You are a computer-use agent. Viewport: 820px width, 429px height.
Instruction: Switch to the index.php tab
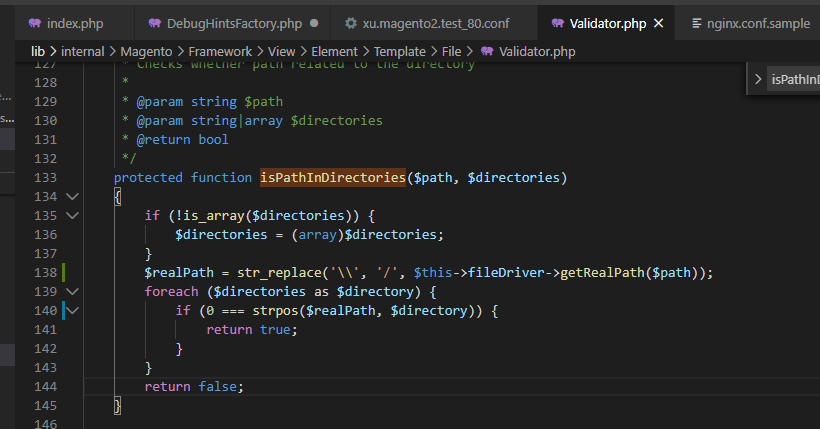coord(70,23)
